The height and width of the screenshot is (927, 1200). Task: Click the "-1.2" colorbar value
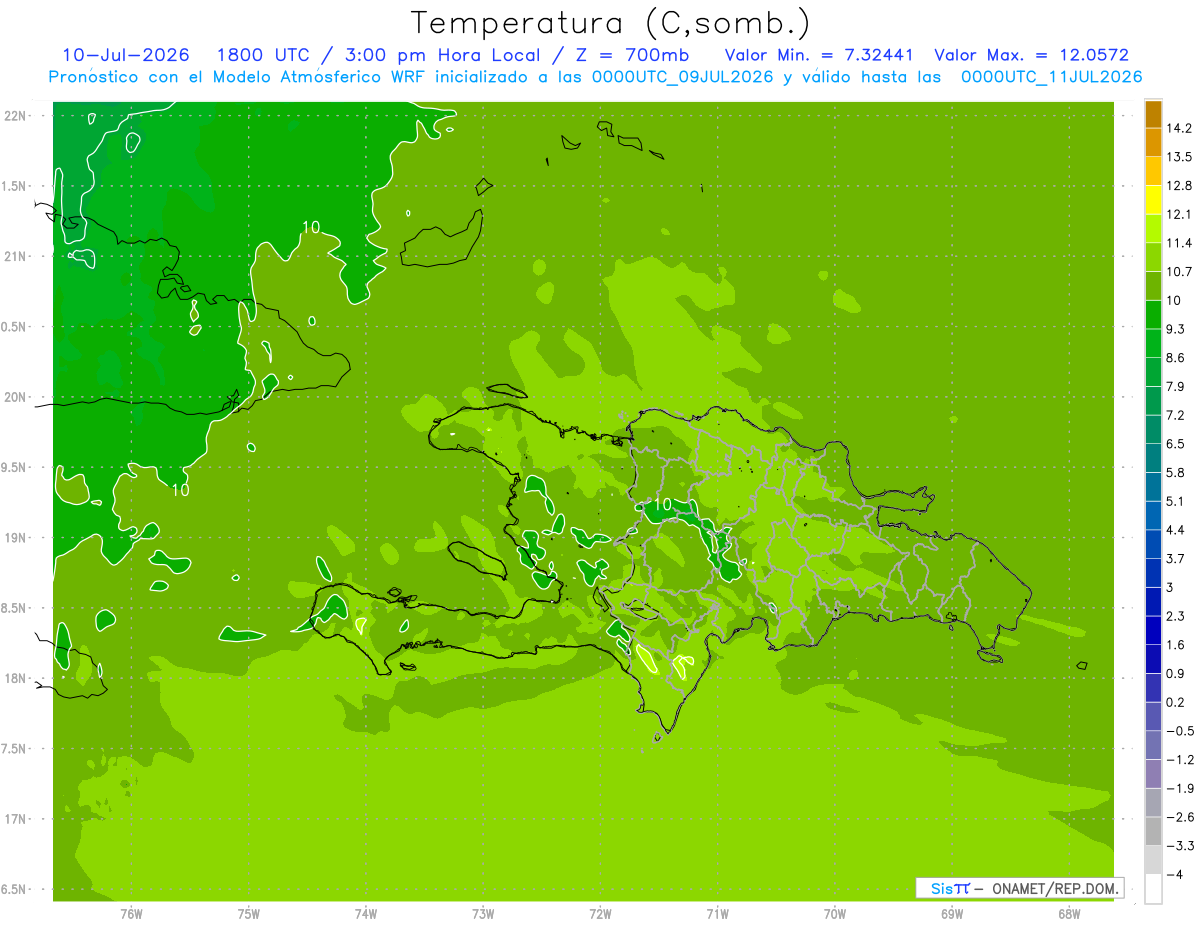[x=1180, y=760]
